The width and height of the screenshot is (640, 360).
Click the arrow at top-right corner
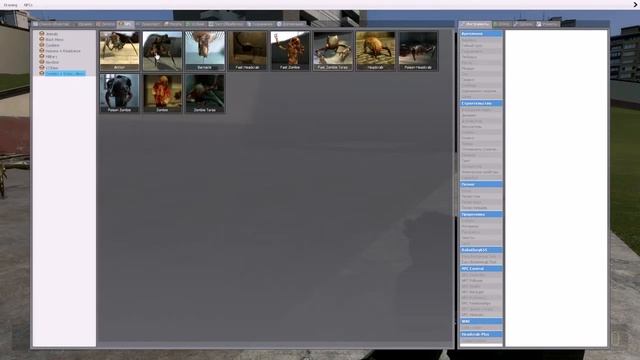point(636,5)
